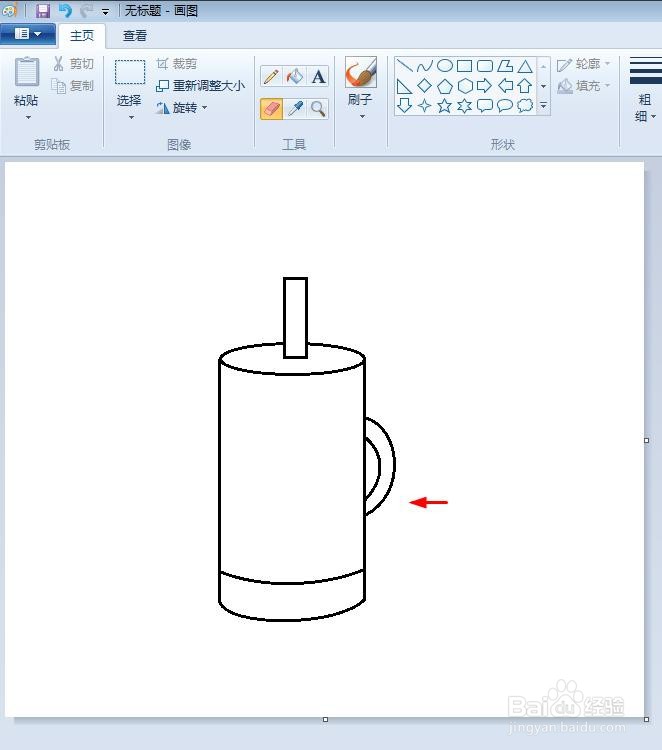Screen dimensions: 662x750
Task: Expand the full shapes gallery
Action: pos(543,106)
